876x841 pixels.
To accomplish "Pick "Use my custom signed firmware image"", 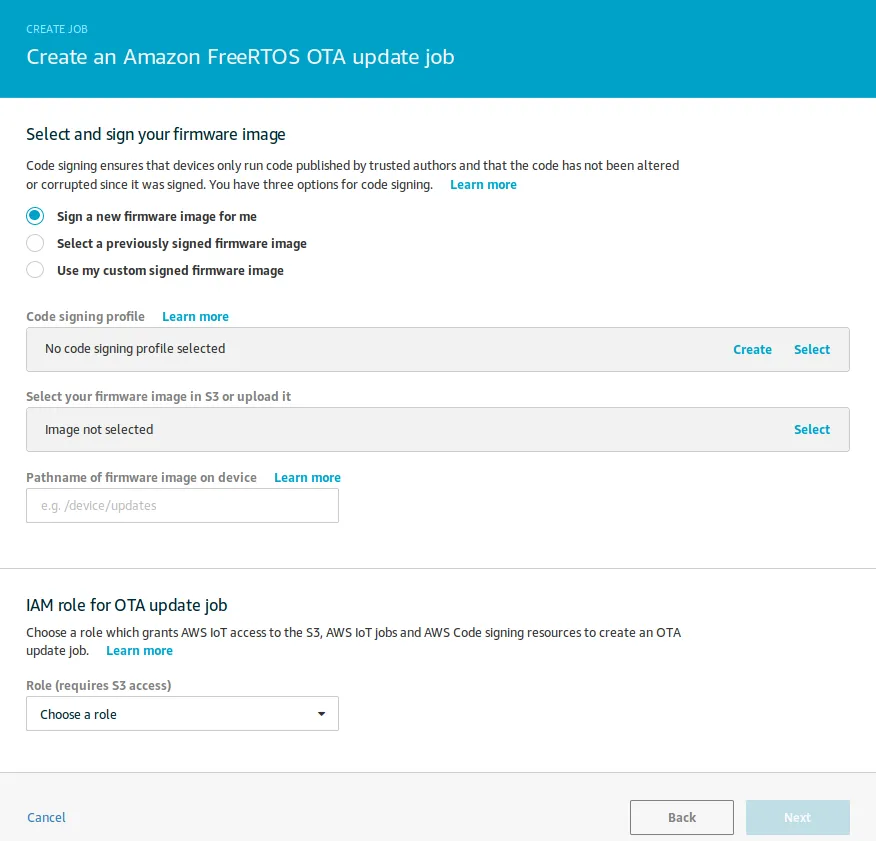I will point(35,270).
